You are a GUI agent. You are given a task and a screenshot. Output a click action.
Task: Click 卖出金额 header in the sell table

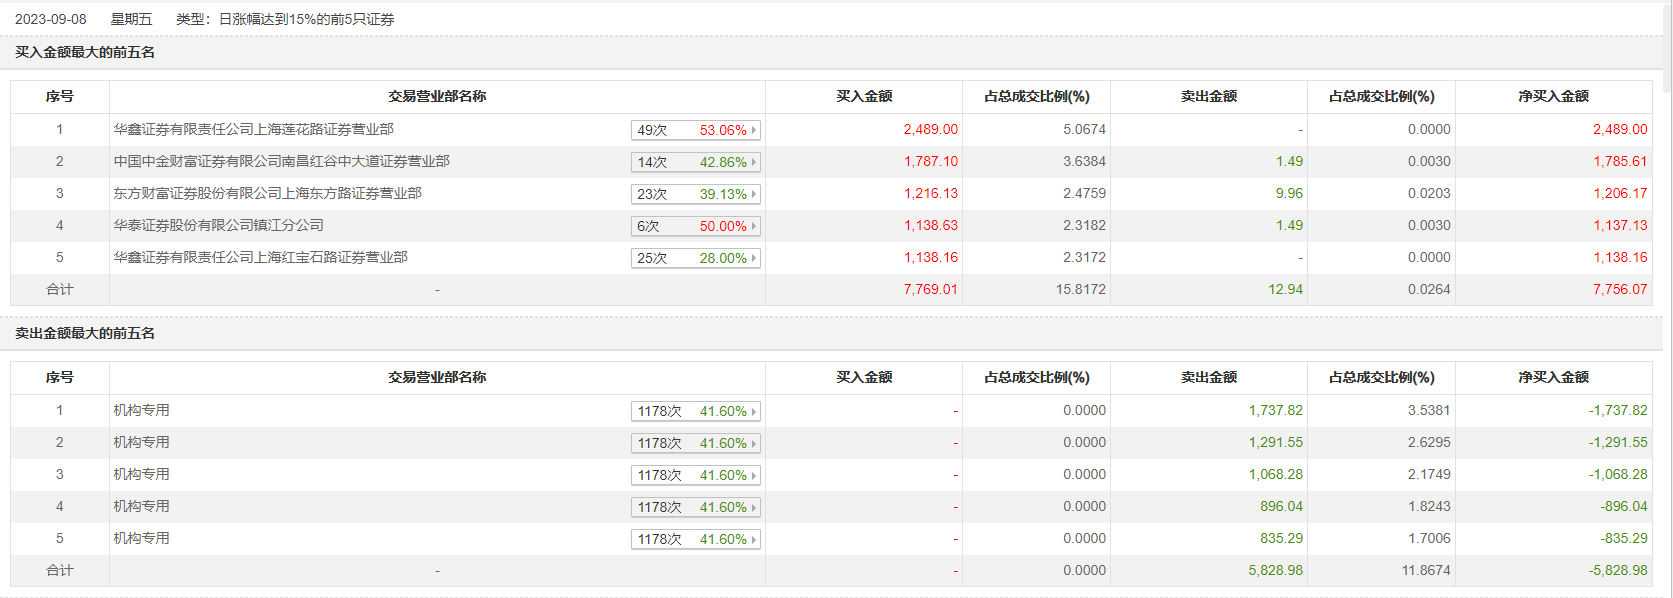(x=1208, y=377)
